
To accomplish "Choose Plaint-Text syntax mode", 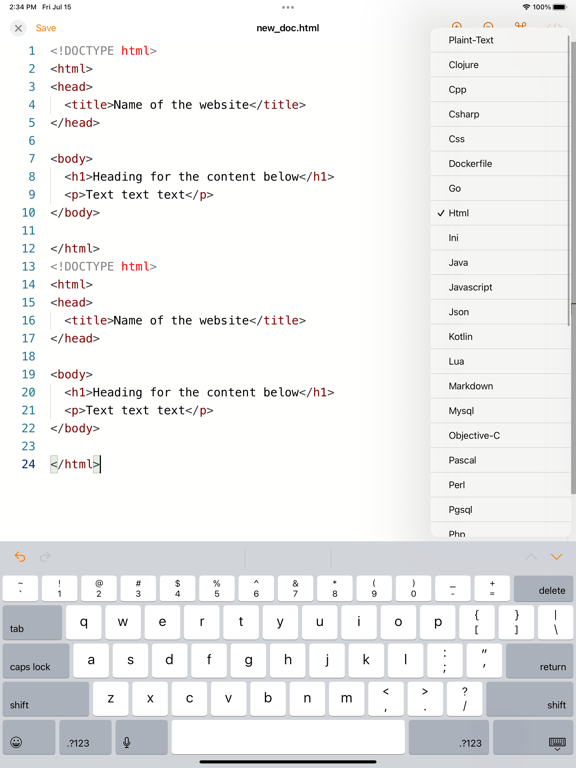I will coord(501,40).
